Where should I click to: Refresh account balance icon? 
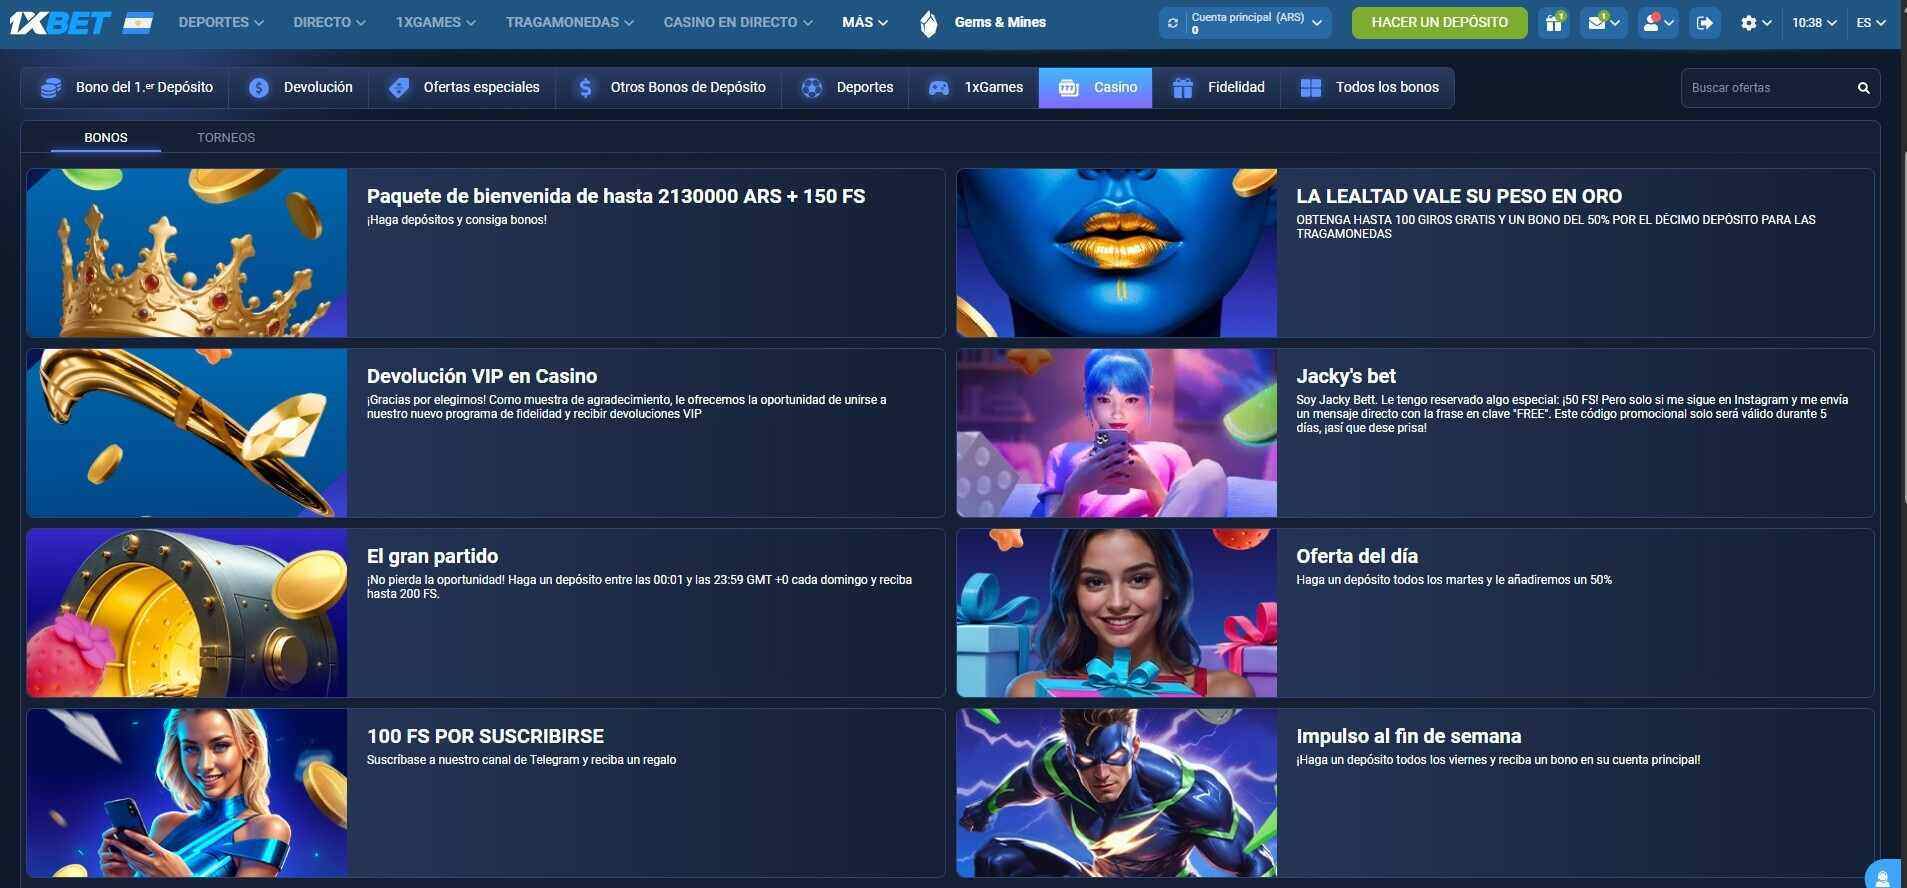pos(1173,23)
